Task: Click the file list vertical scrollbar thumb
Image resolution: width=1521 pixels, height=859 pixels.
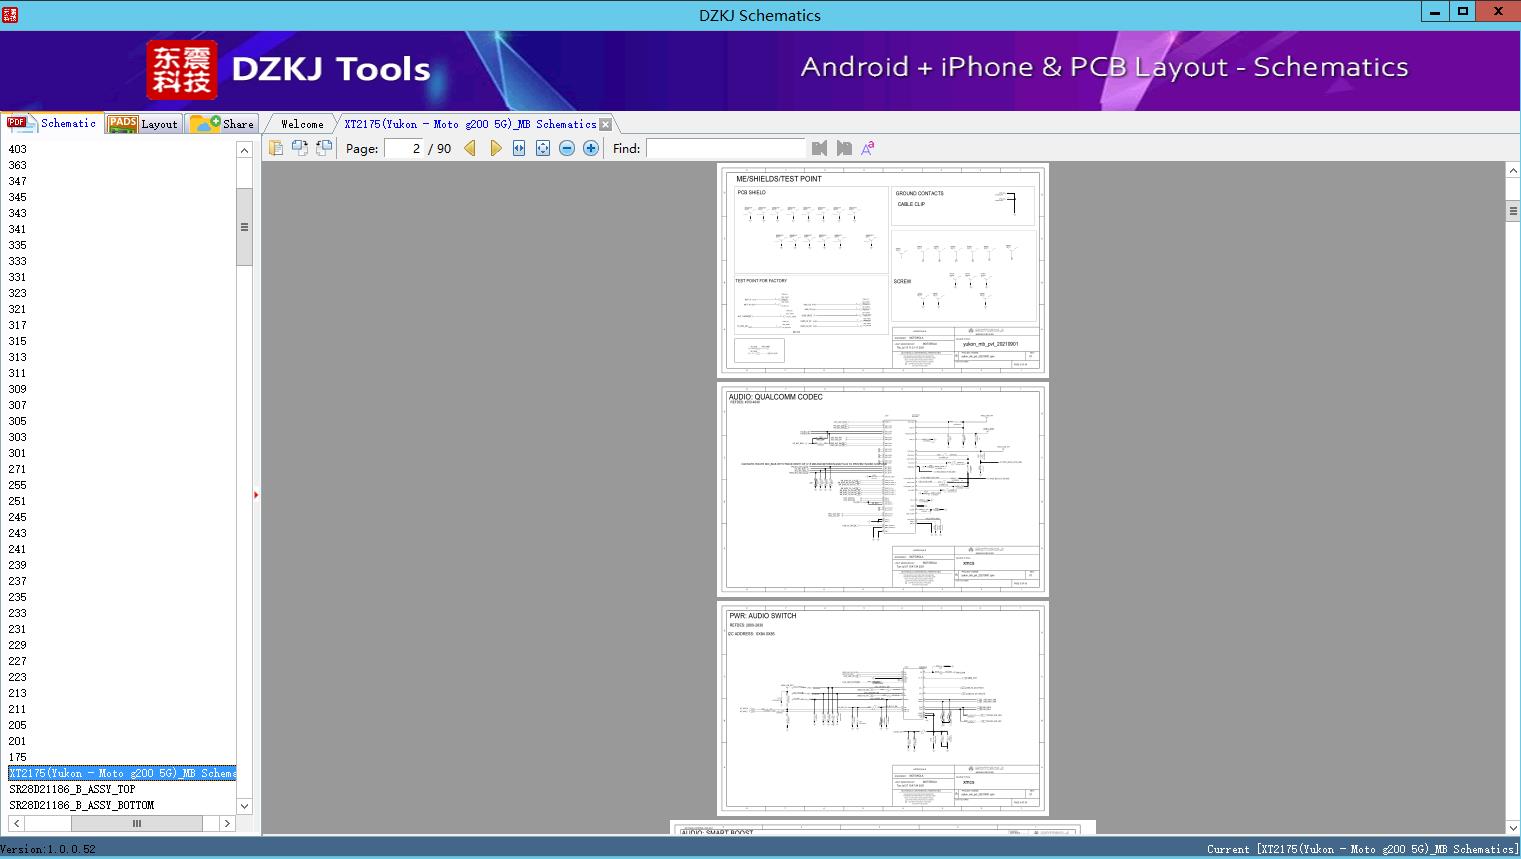Action: pos(244,227)
